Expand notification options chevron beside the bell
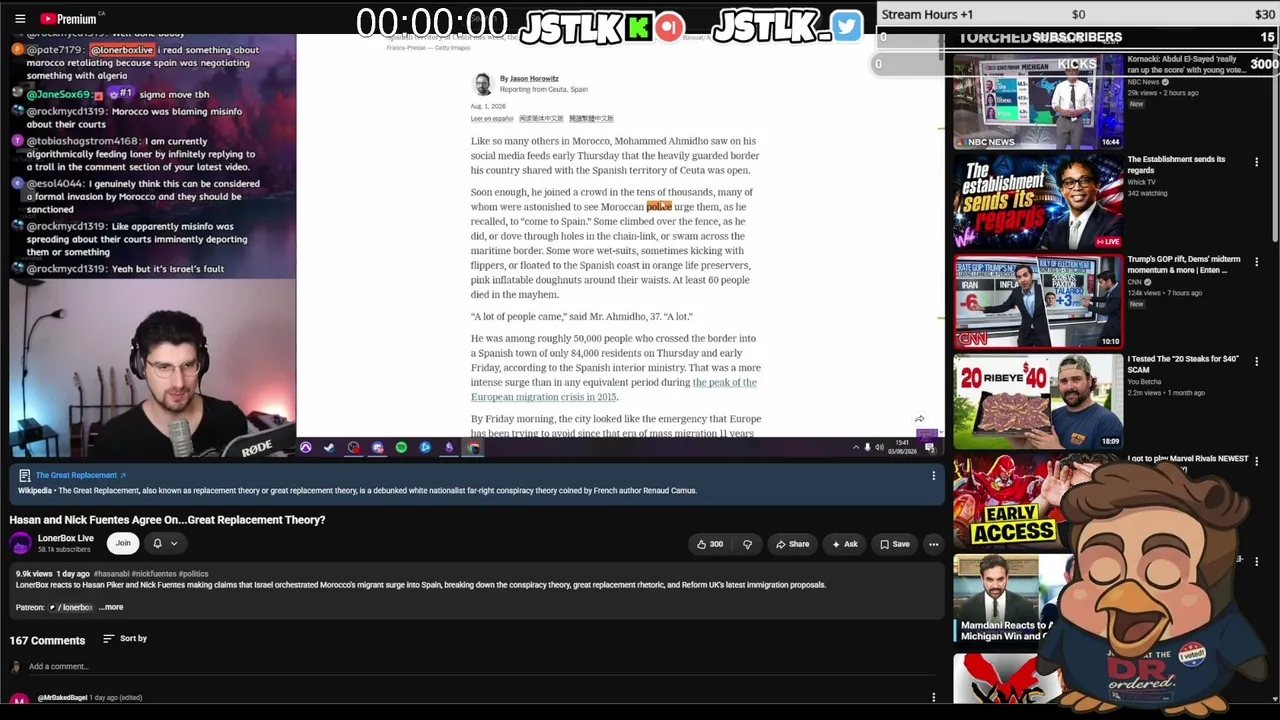 [x=174, y=543]
